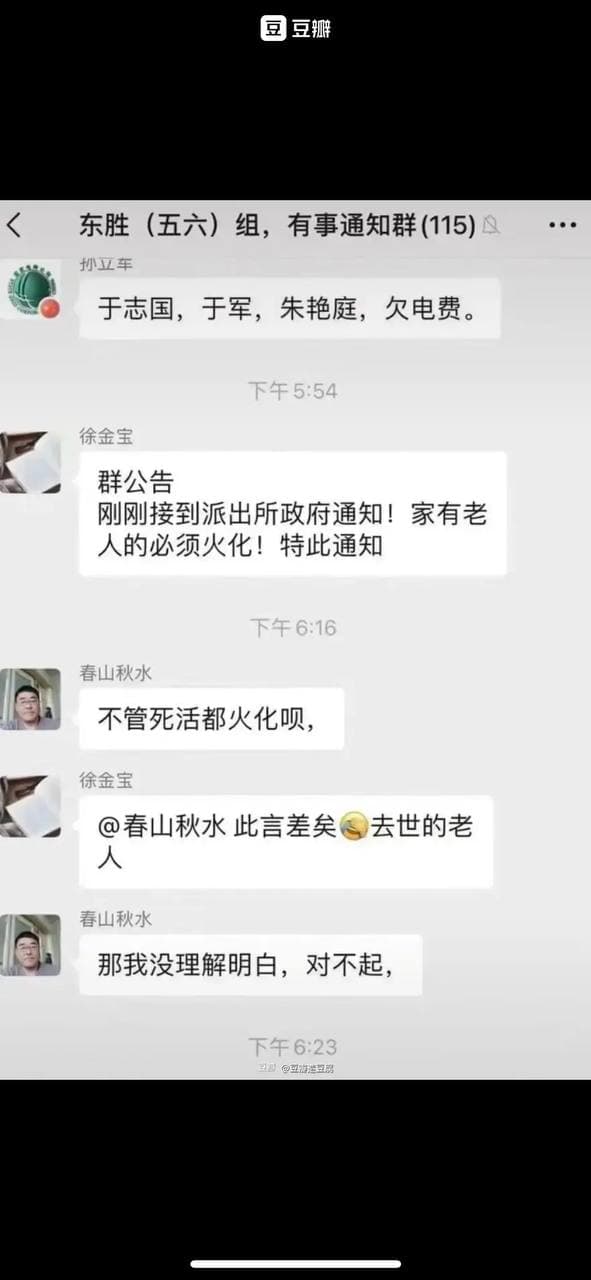Tap sender name 春山秋水 above 不管死活都火化呗

tap(116, 674)
